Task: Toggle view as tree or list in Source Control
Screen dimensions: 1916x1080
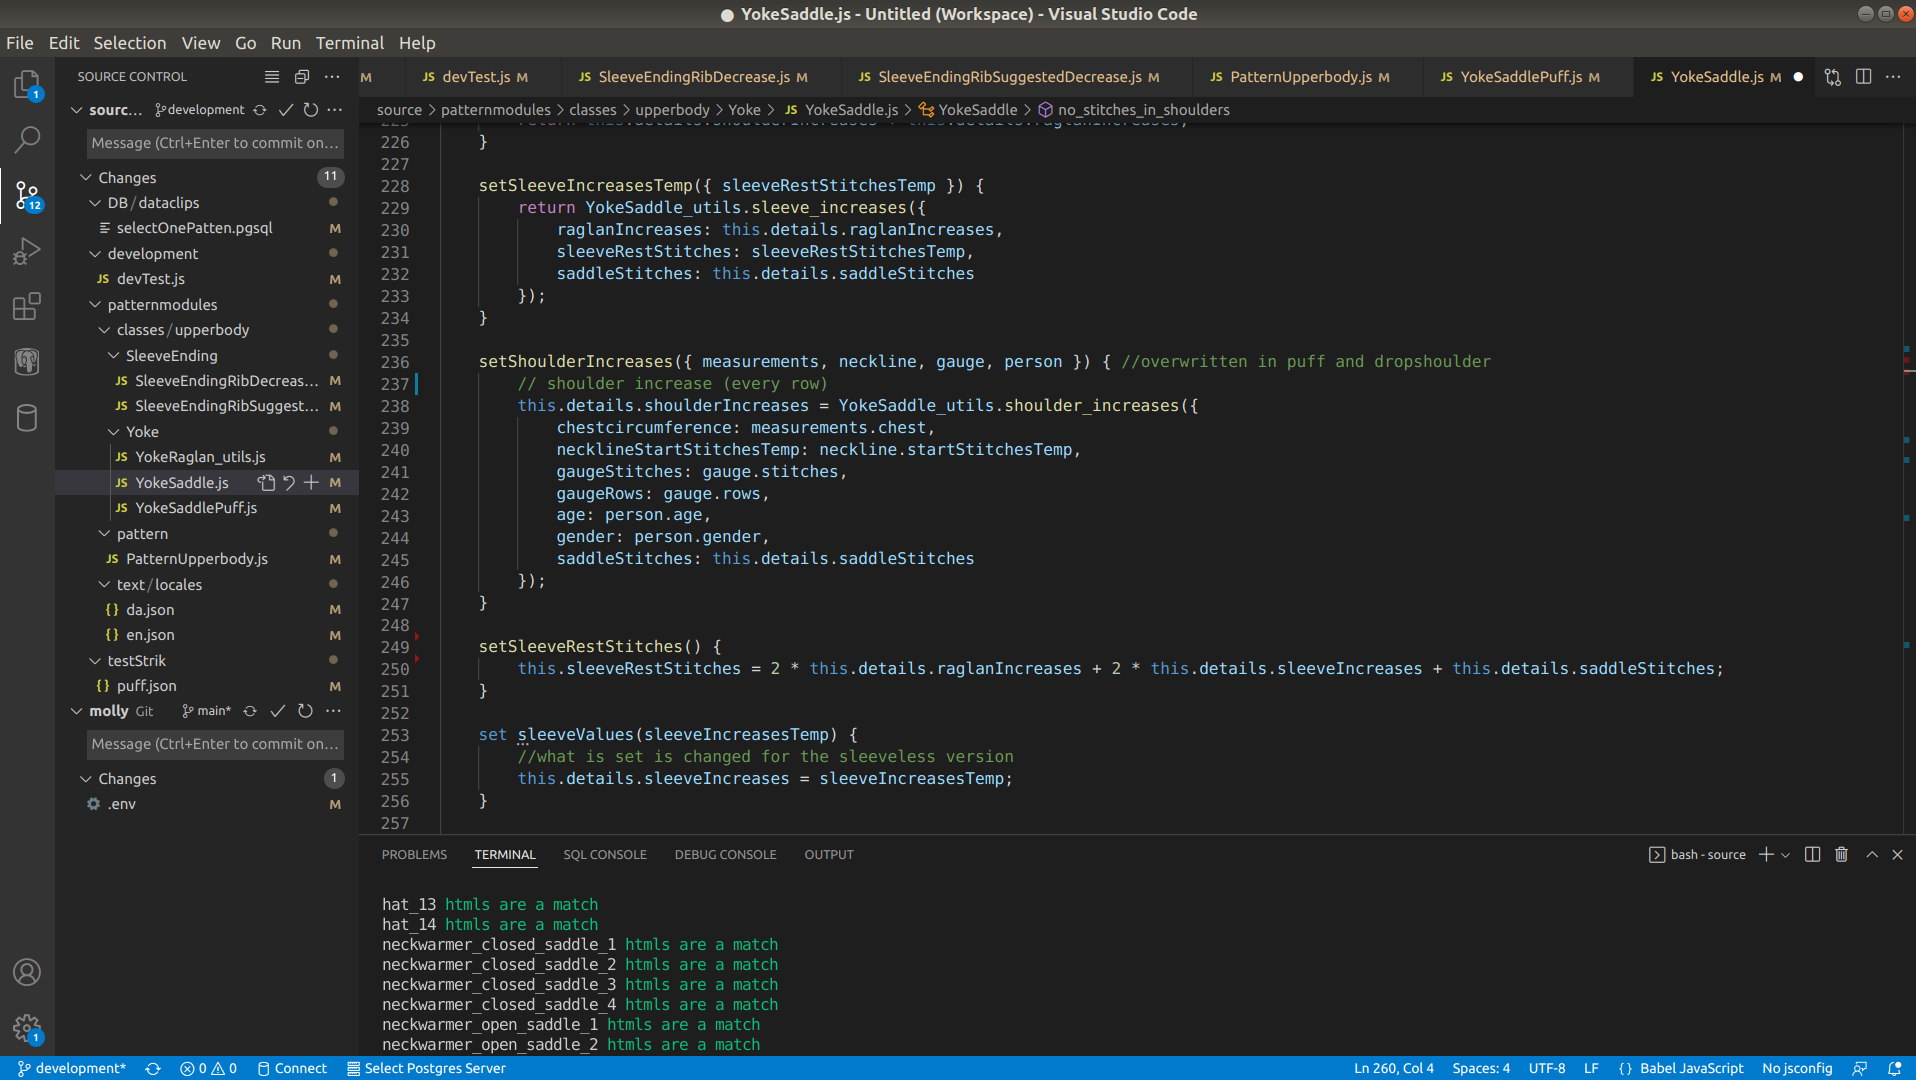Action: pos(271,77)
